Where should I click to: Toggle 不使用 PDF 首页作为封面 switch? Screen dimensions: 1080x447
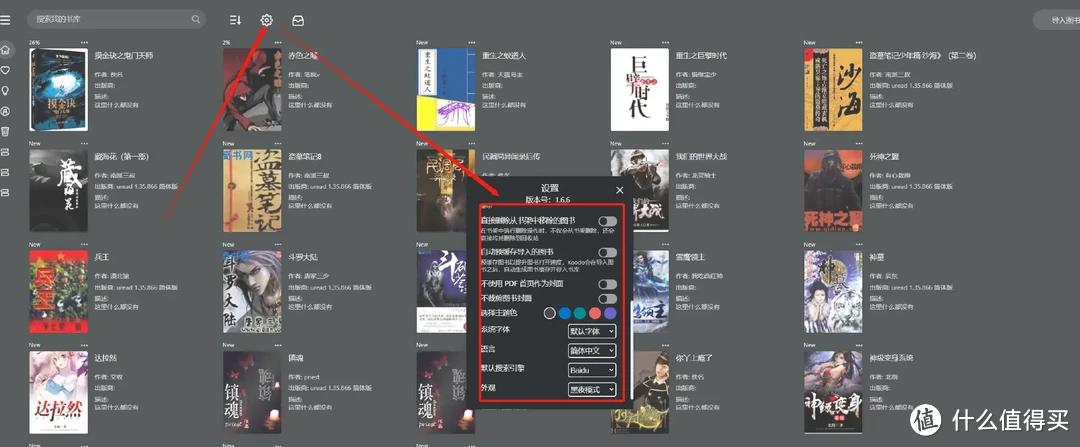pyautogui.click(x=607, y=284)
